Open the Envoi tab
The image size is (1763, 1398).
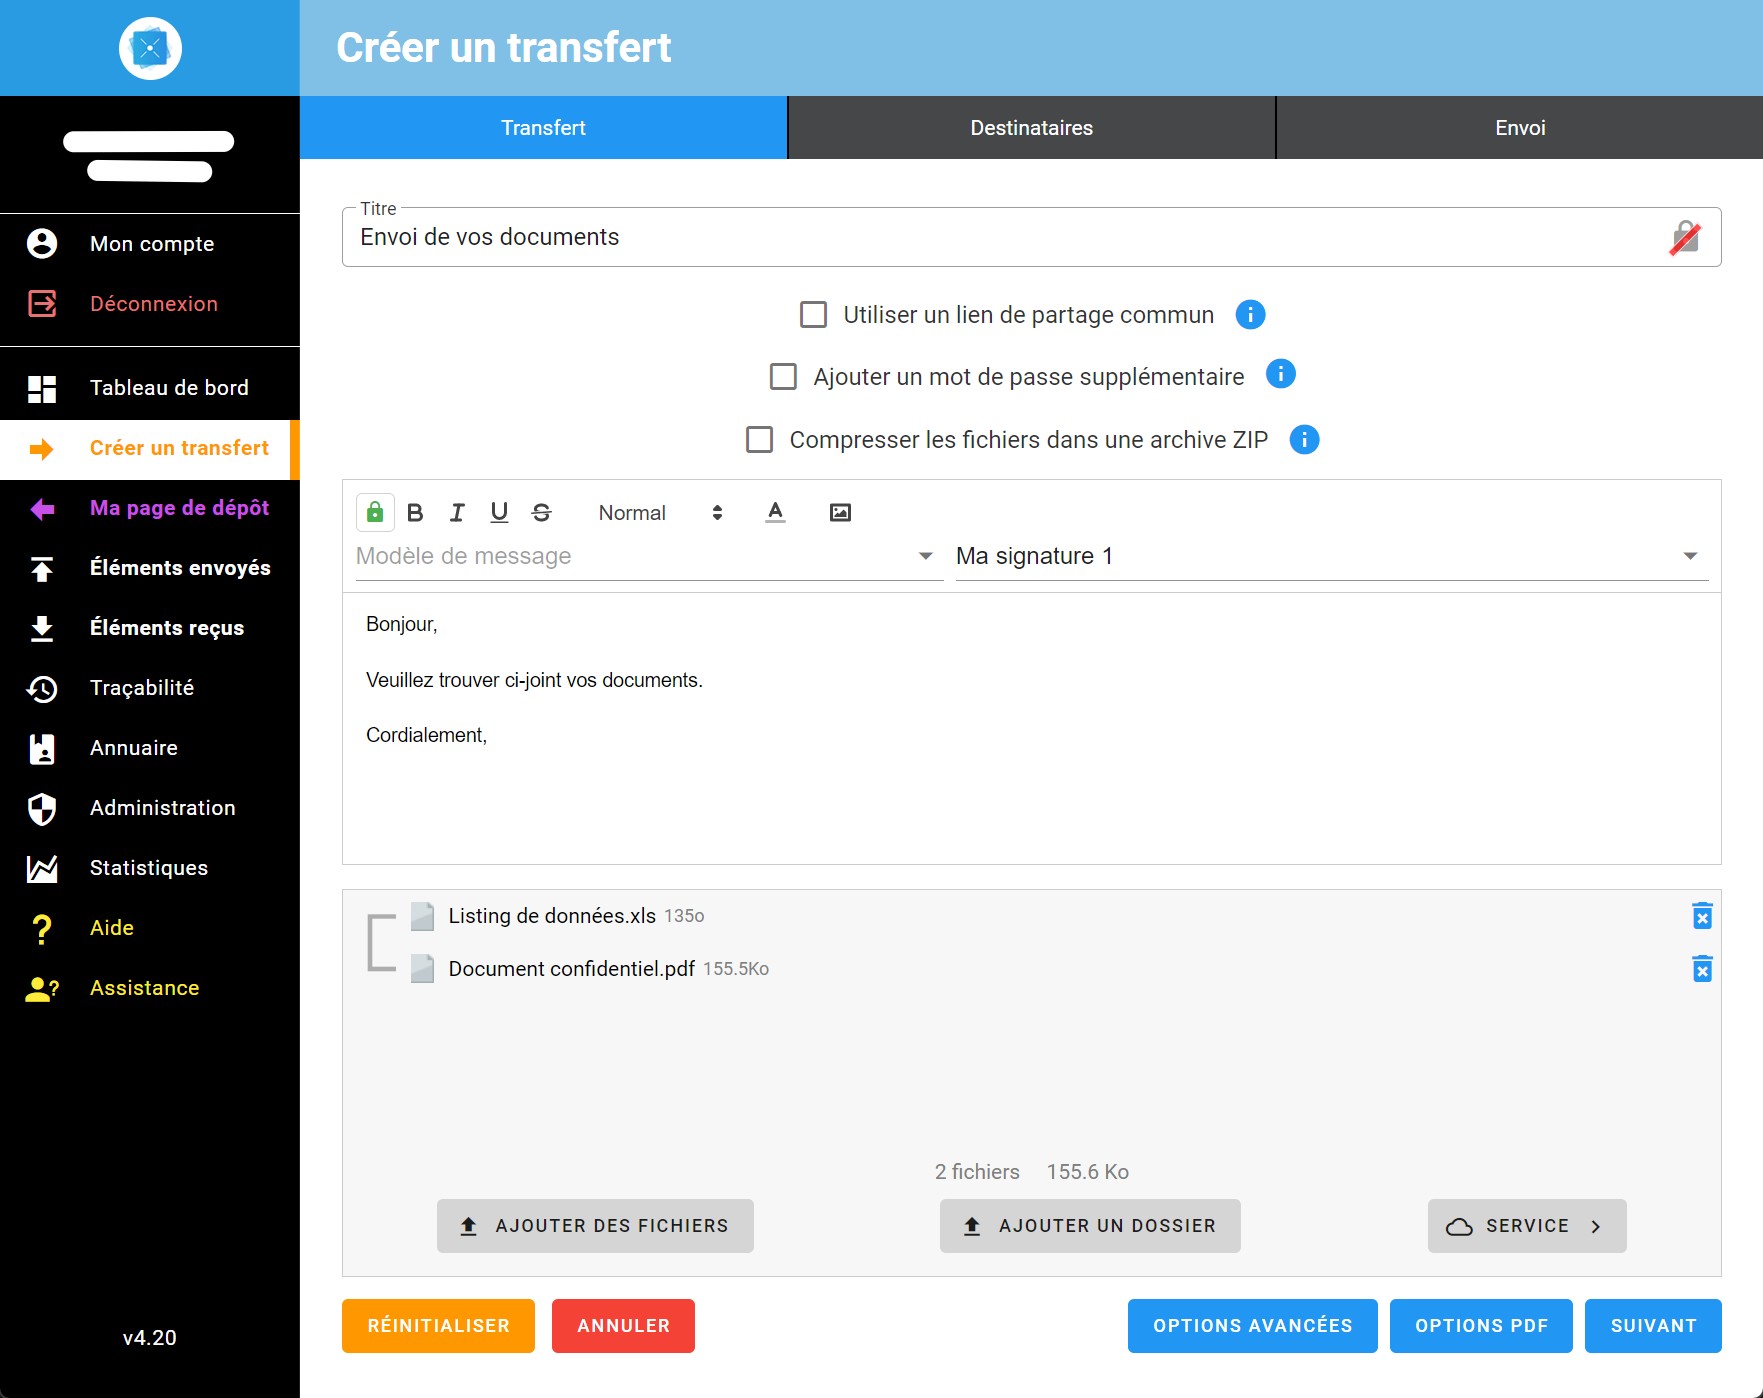click(1519, 127)
